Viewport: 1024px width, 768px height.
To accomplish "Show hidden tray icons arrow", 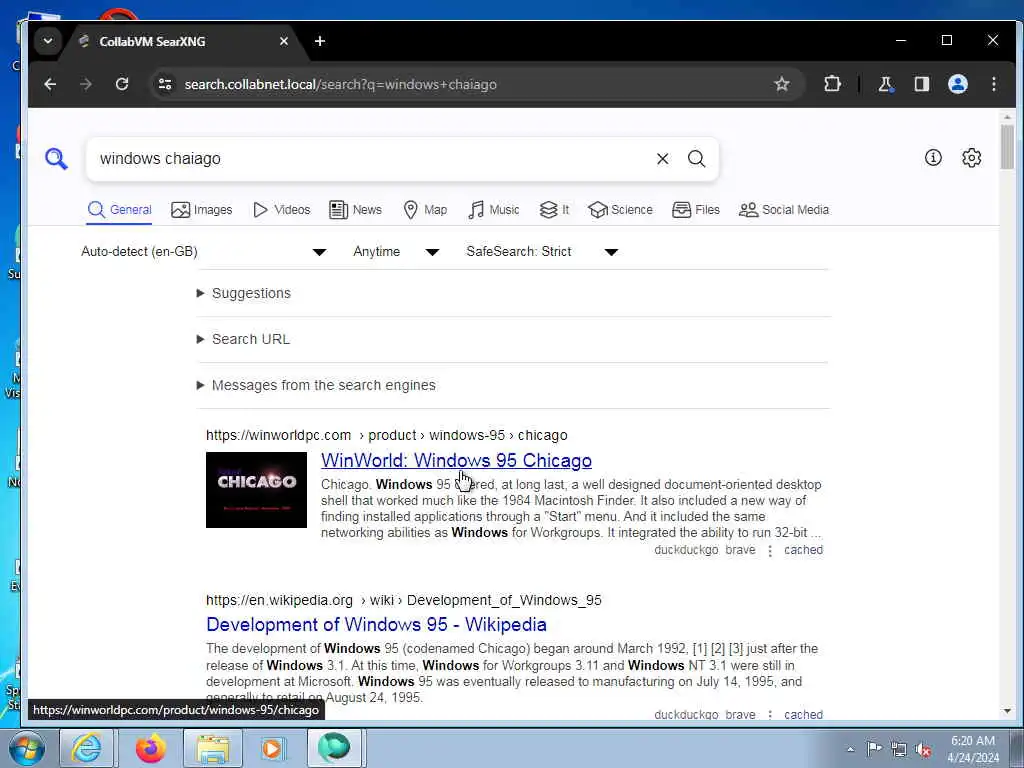I will pos(850,749).
